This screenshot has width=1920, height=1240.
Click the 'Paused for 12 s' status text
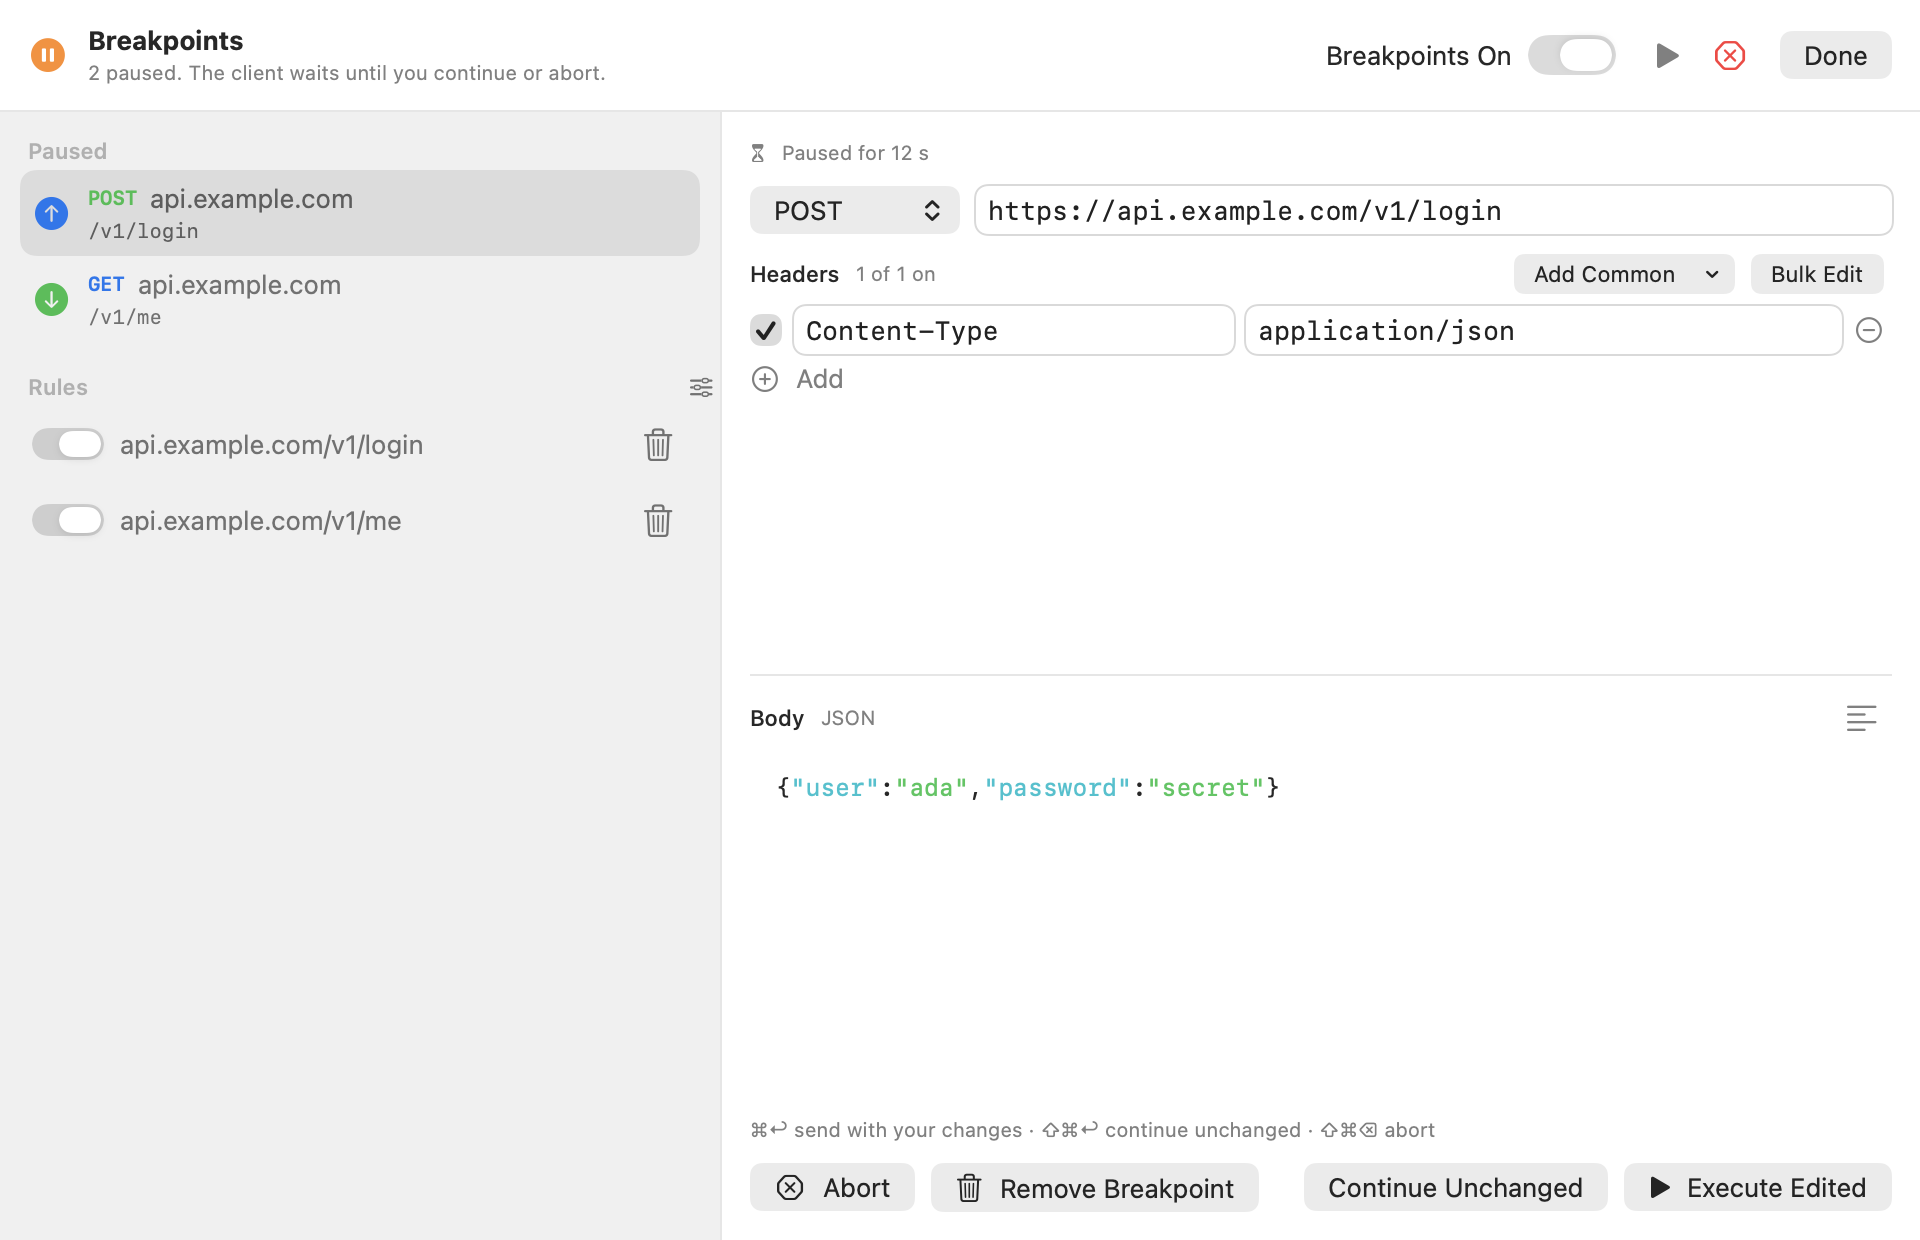tap(855, 153)
